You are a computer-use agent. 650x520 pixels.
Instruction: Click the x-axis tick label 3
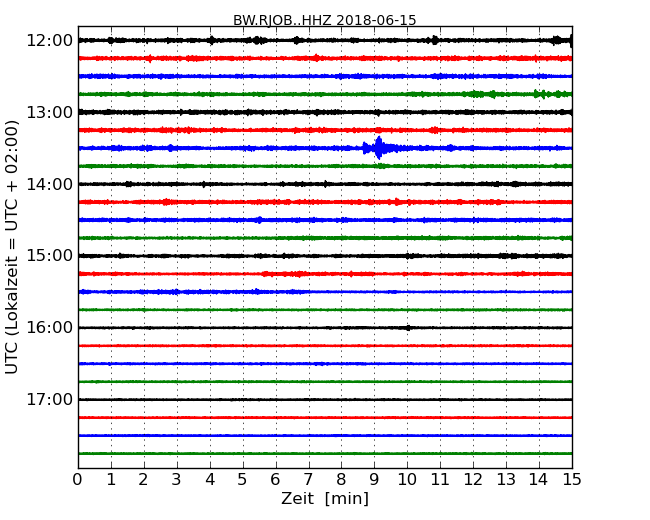point(177,480)
